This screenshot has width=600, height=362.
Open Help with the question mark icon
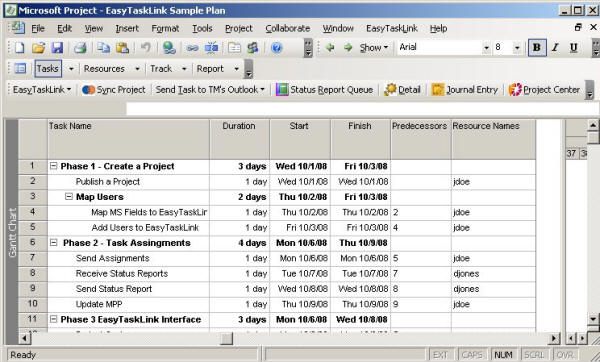click(x=276, y=48)
